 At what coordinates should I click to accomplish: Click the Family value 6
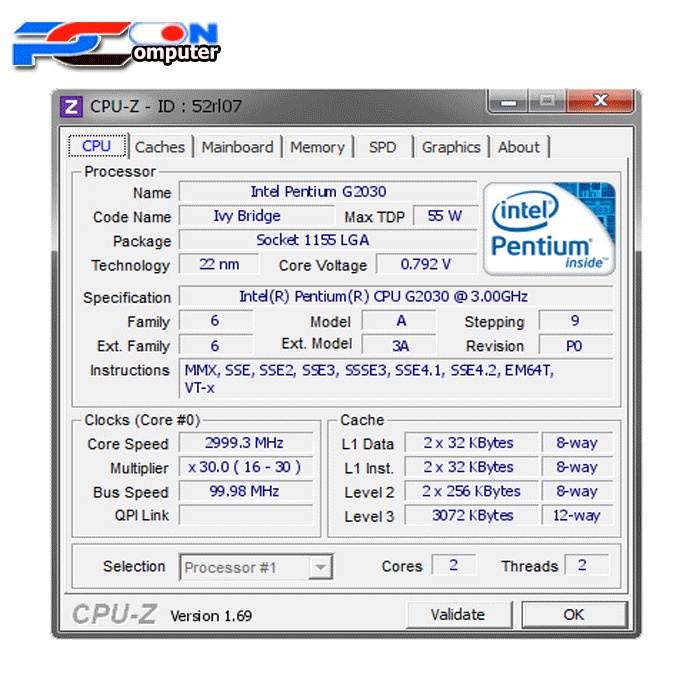(216, 321)
